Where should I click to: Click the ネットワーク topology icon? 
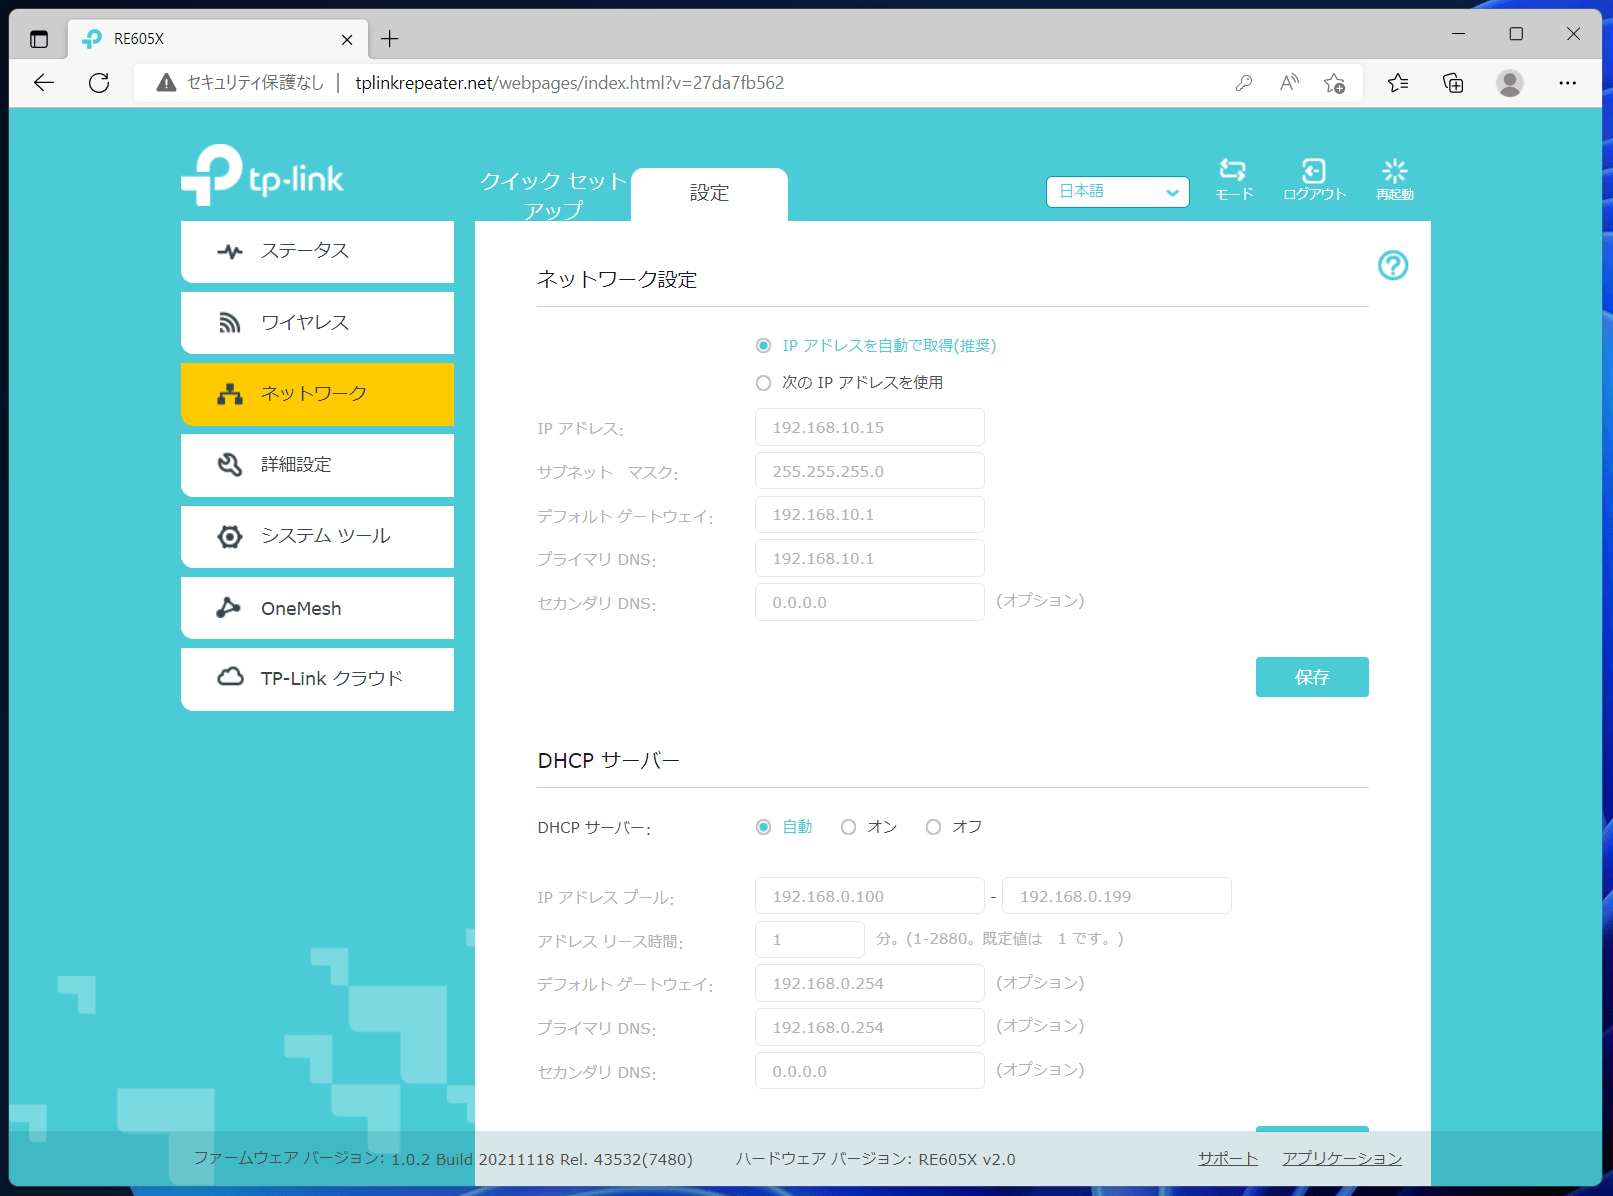pos(230,394)
